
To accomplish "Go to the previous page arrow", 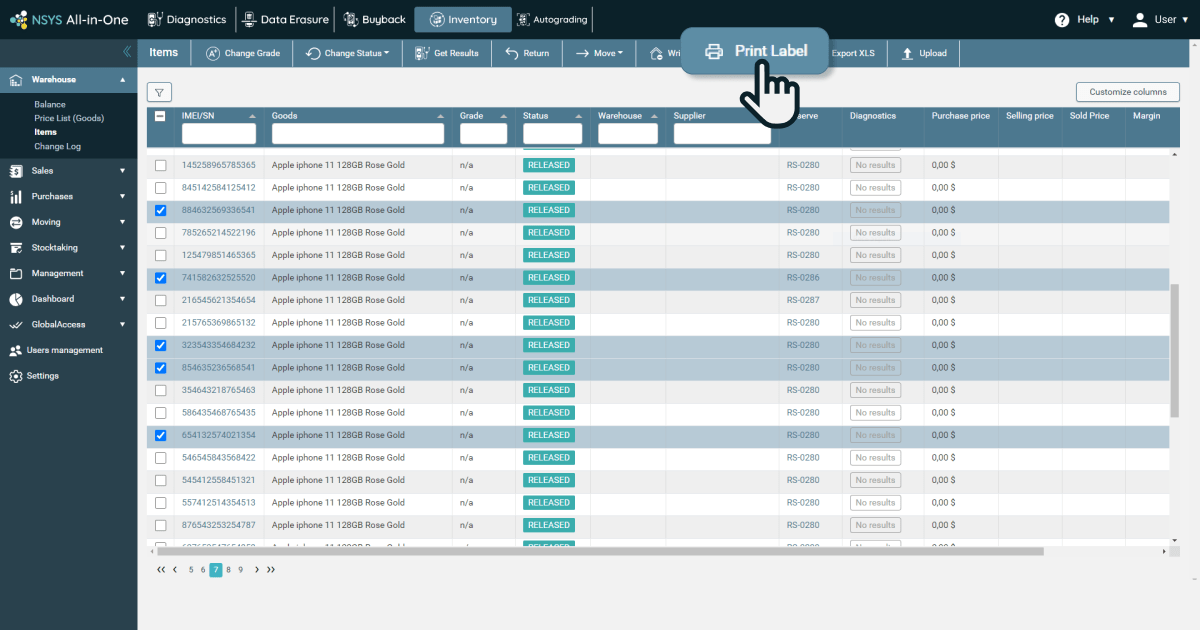I will [175, 570].
